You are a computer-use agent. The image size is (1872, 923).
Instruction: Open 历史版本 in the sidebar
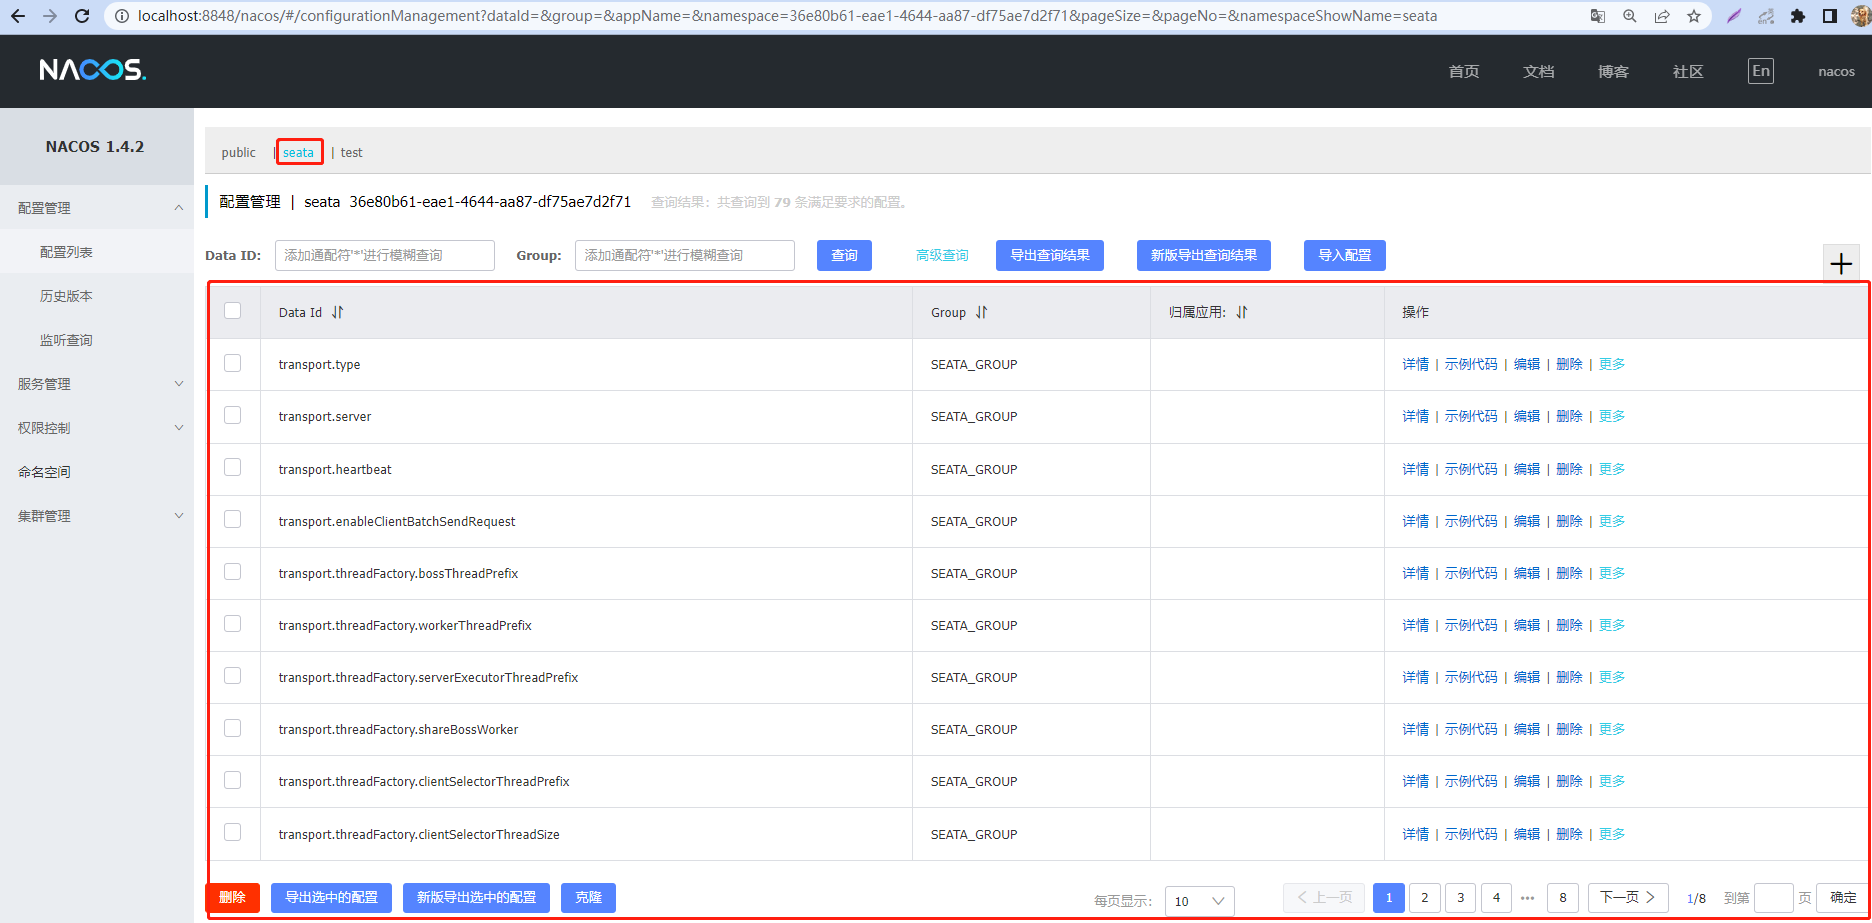click(66, 296)
